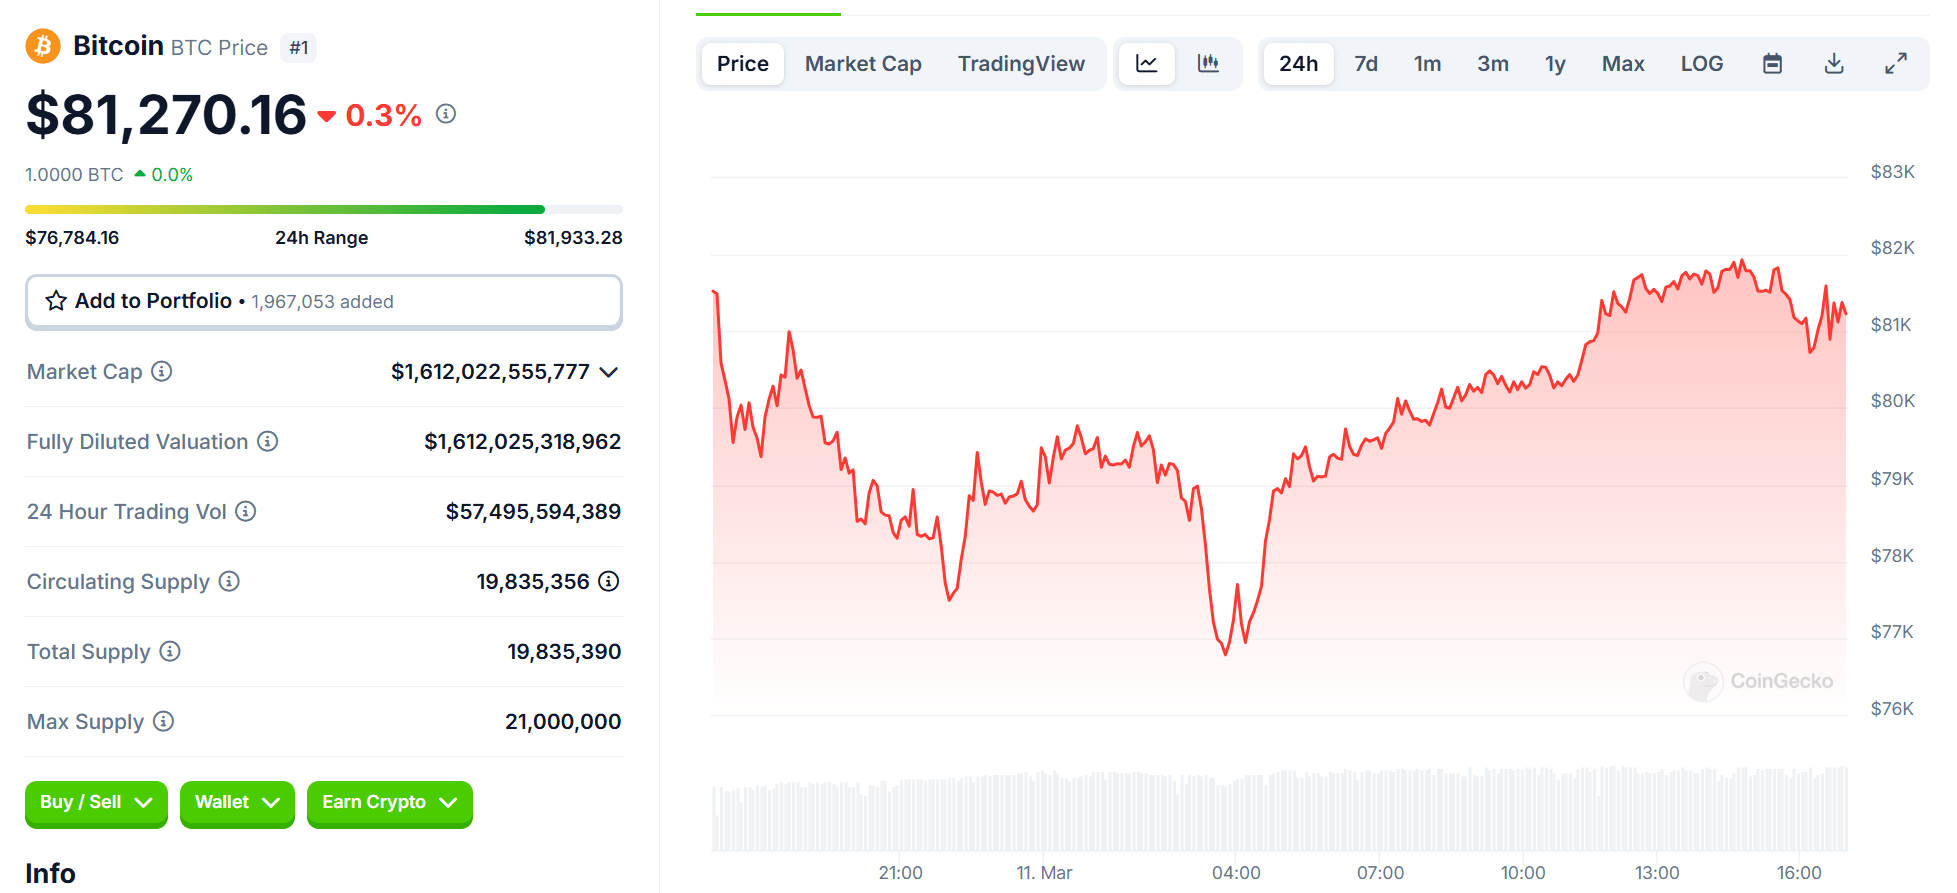Screen dimensions: 1957x893
Task: Show Market Cap info tooltip icon
Action: click(162, 372)
